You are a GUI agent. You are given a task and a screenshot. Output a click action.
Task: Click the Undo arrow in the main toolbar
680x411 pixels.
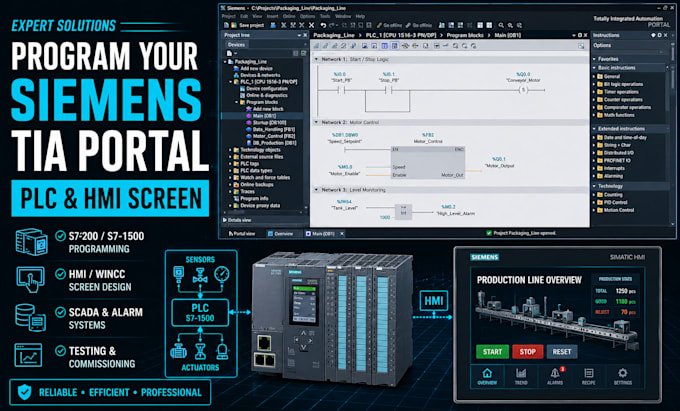(323, 26)
